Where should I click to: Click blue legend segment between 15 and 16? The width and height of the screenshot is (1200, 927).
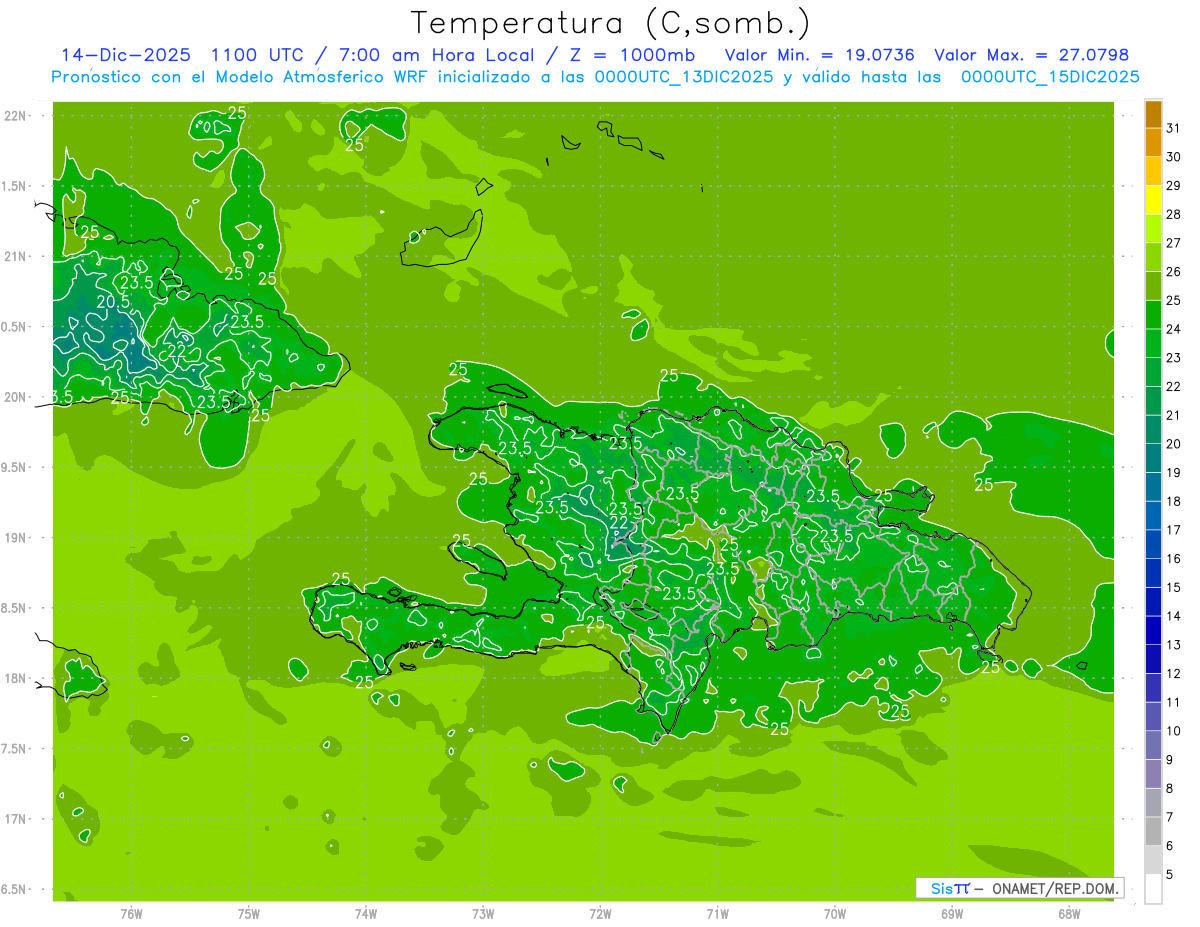[1153, 573]
